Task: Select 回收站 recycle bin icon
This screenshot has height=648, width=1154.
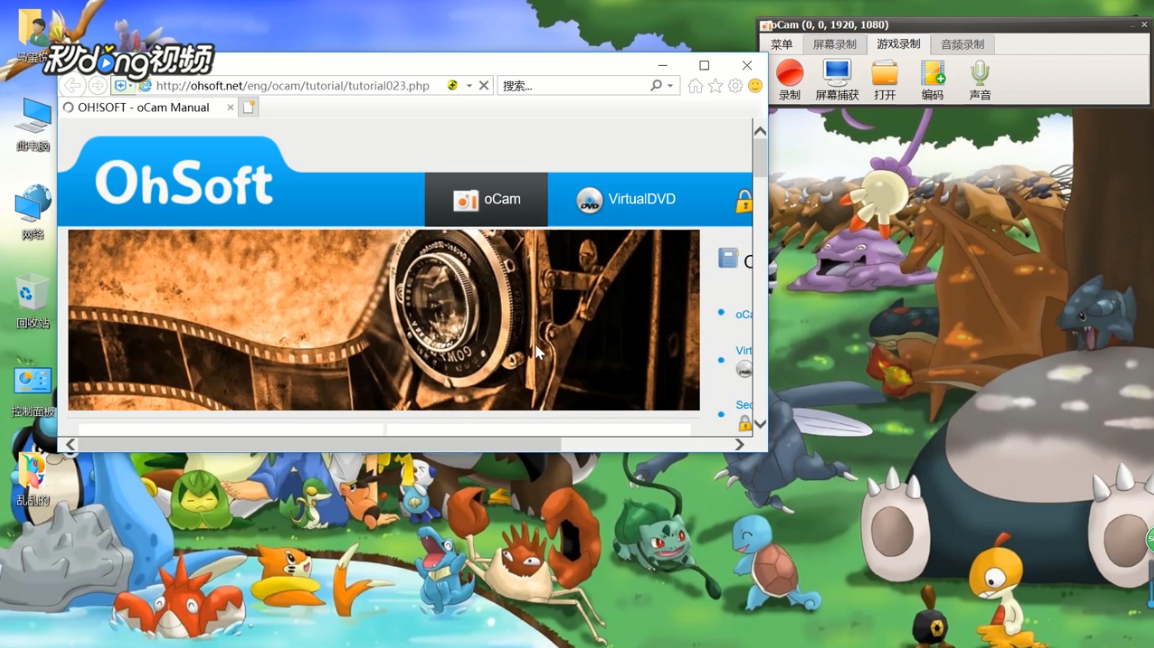Action: pos(33,302)
